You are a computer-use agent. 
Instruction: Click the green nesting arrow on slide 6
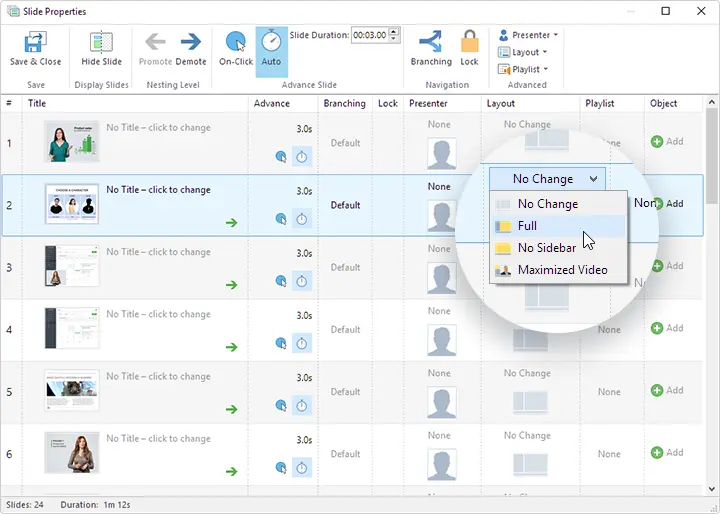[231, 471]
